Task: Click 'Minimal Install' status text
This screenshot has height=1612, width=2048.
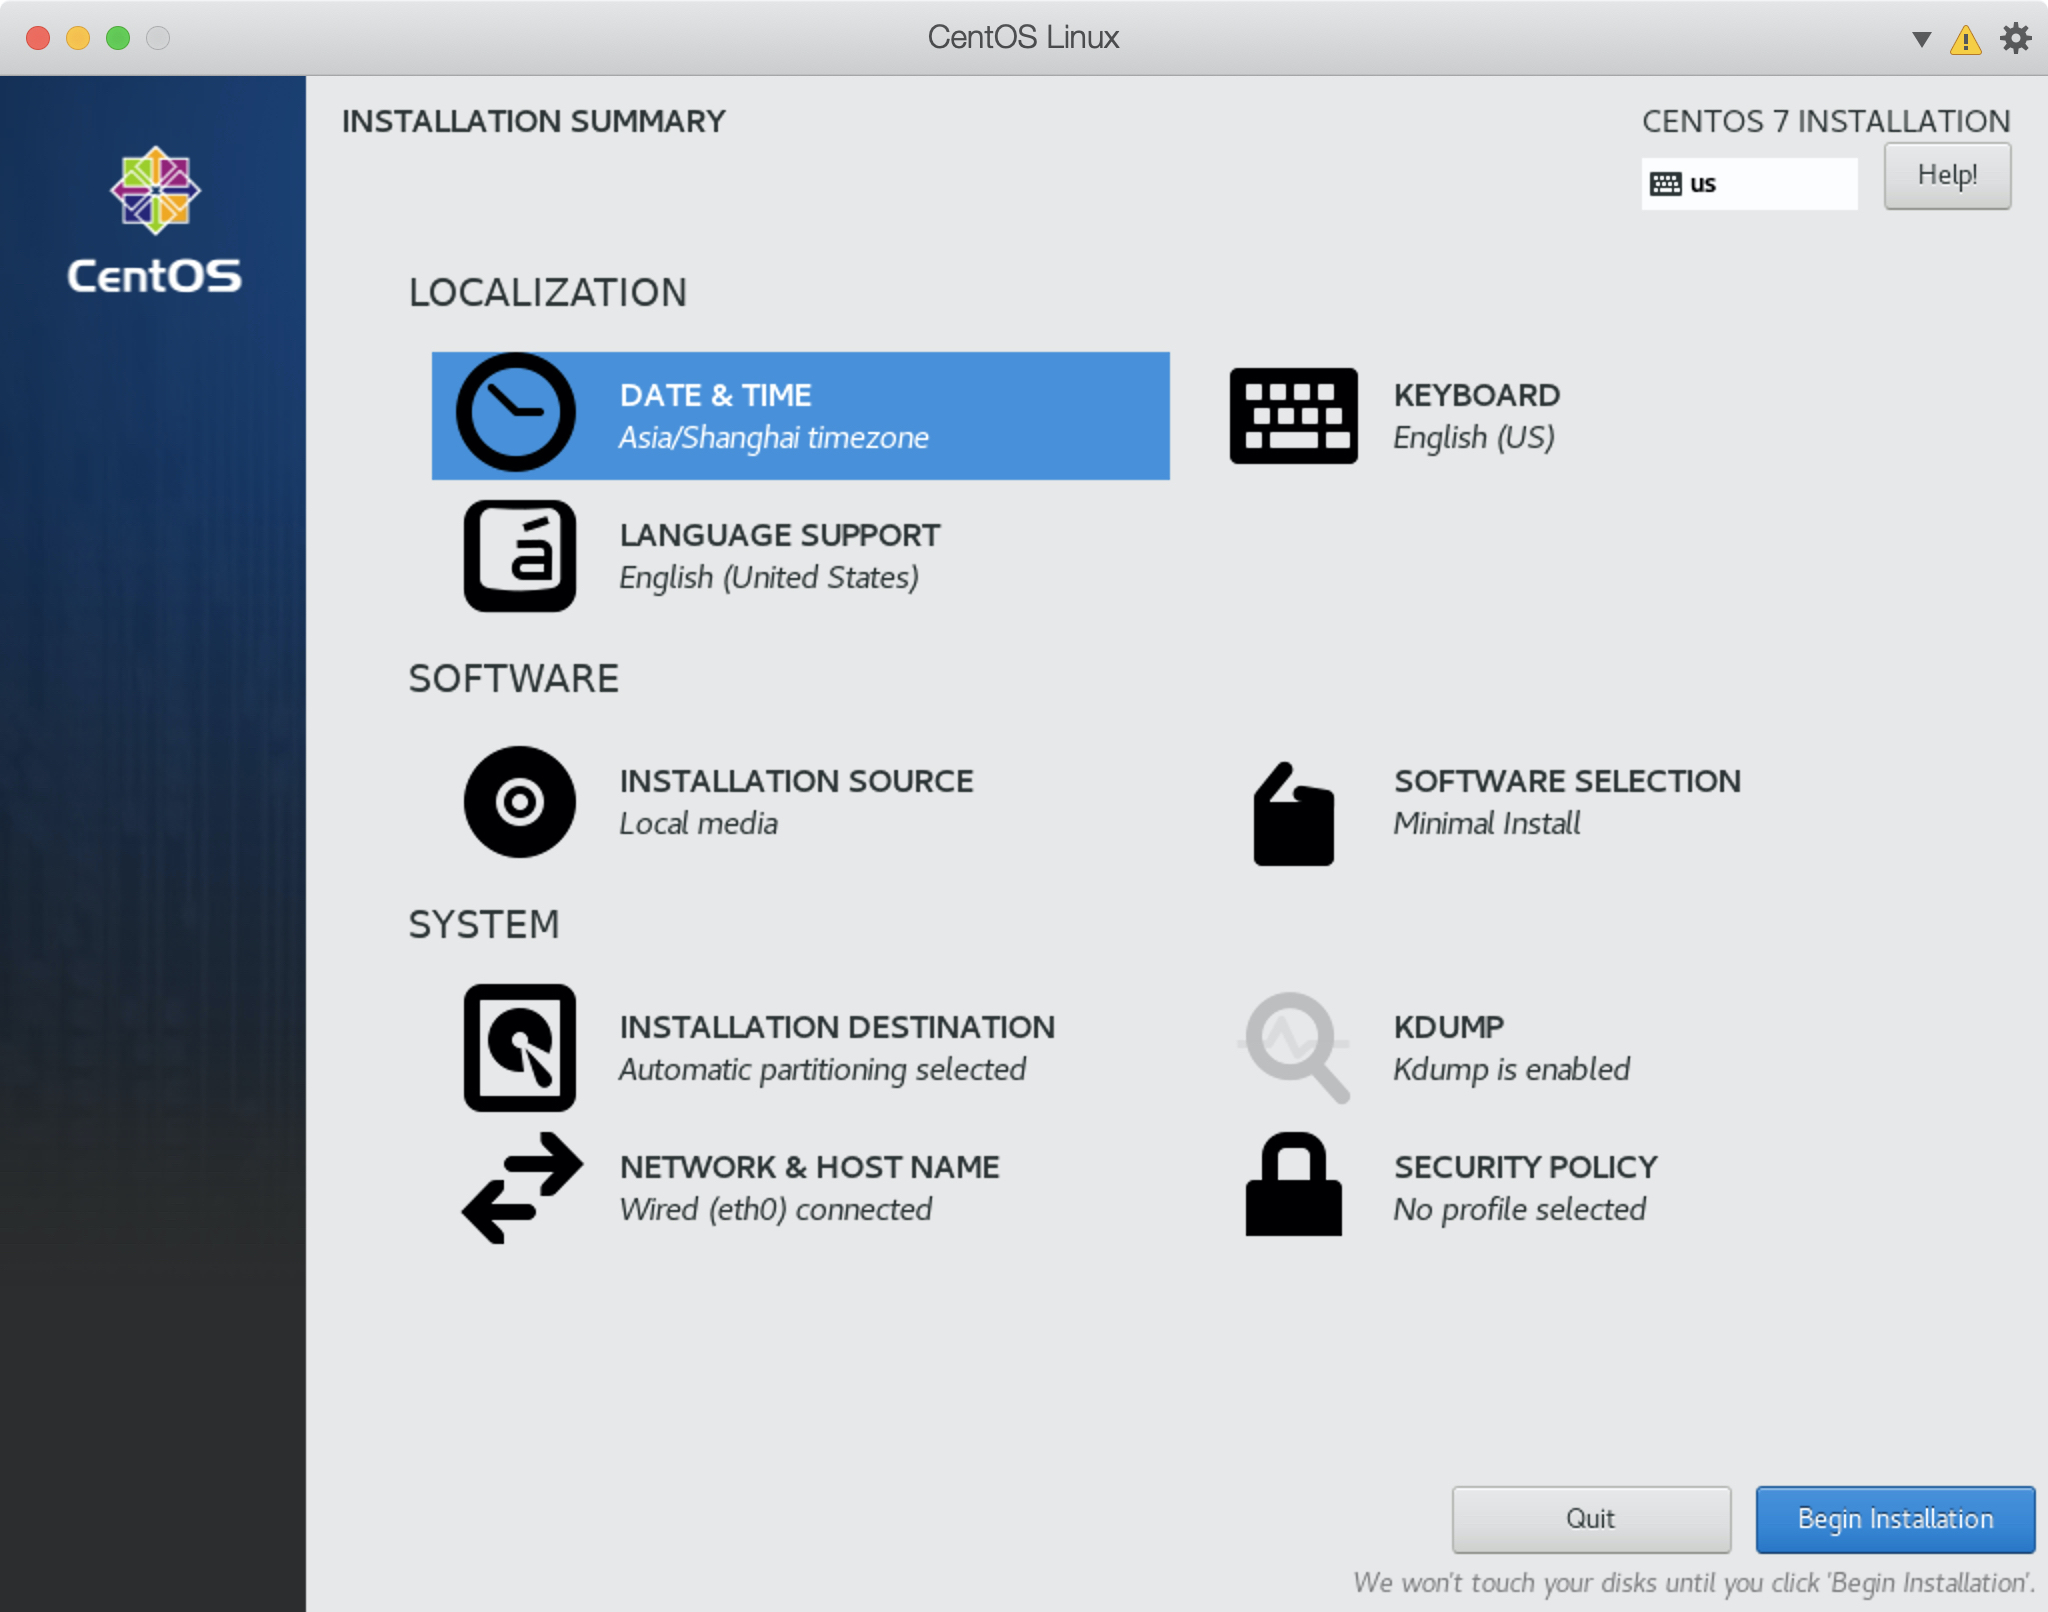Action: coord(1486,824)
